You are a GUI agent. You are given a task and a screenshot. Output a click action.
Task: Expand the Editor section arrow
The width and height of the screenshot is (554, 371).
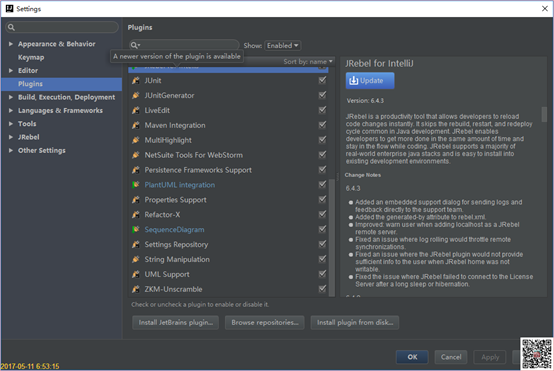[11, 70]
